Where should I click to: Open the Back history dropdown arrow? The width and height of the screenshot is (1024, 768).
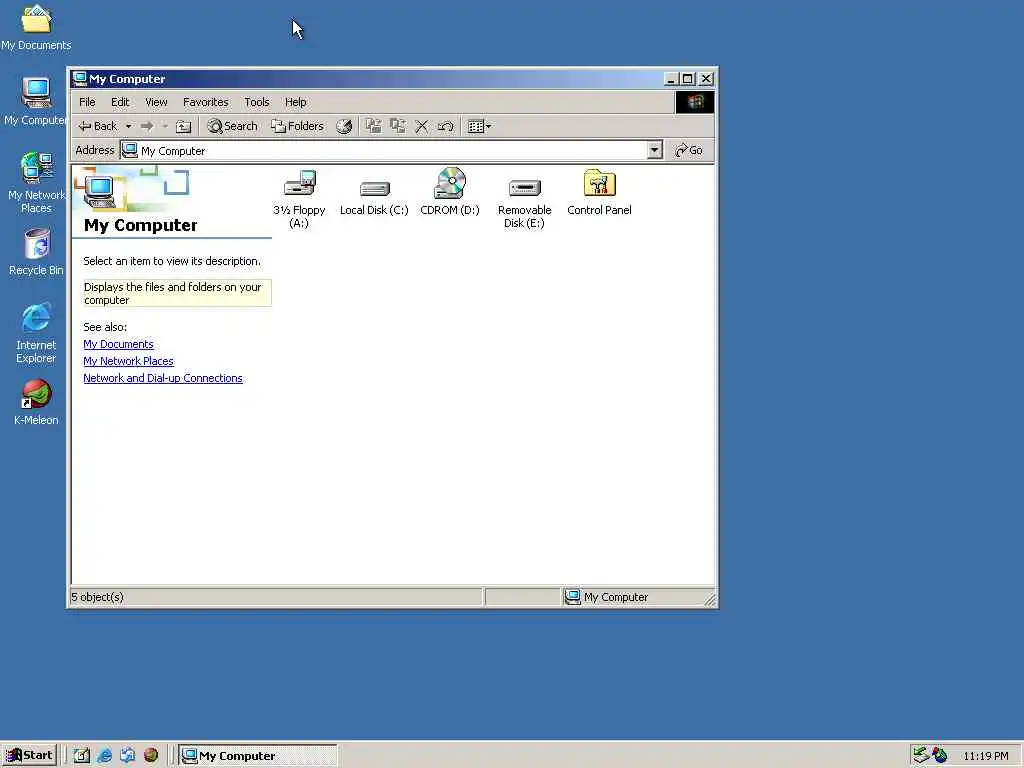(x=129, y=126)
